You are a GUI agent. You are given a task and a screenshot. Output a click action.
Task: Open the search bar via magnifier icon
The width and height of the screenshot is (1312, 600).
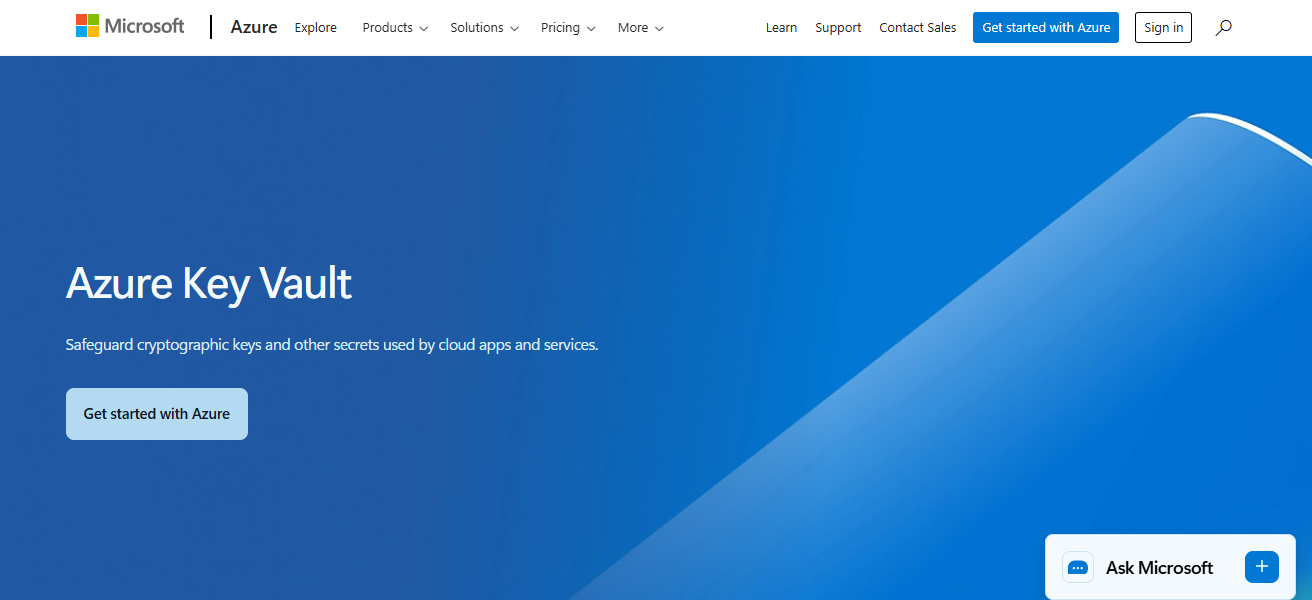(1222, 27)
